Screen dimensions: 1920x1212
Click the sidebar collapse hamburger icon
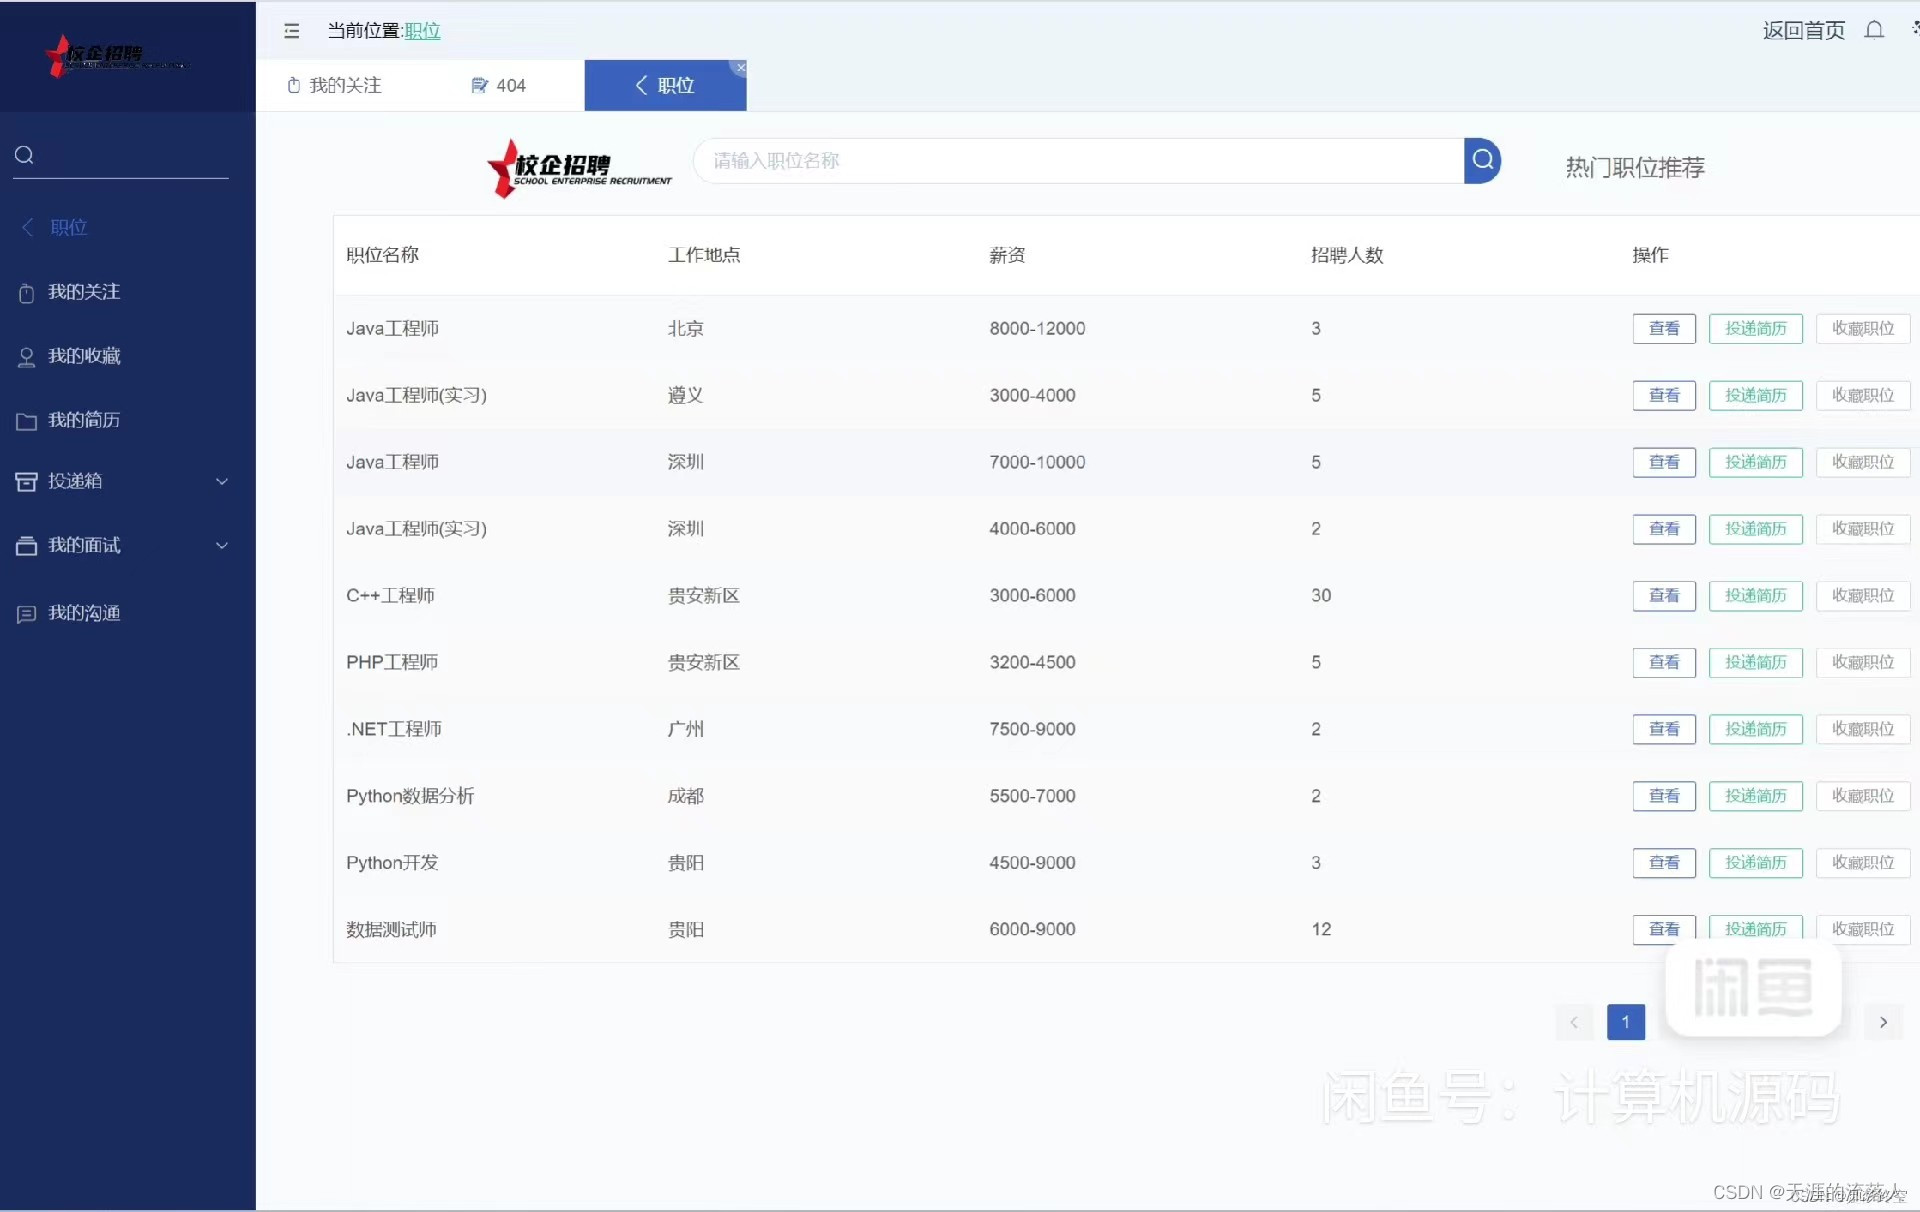point(292,31)
